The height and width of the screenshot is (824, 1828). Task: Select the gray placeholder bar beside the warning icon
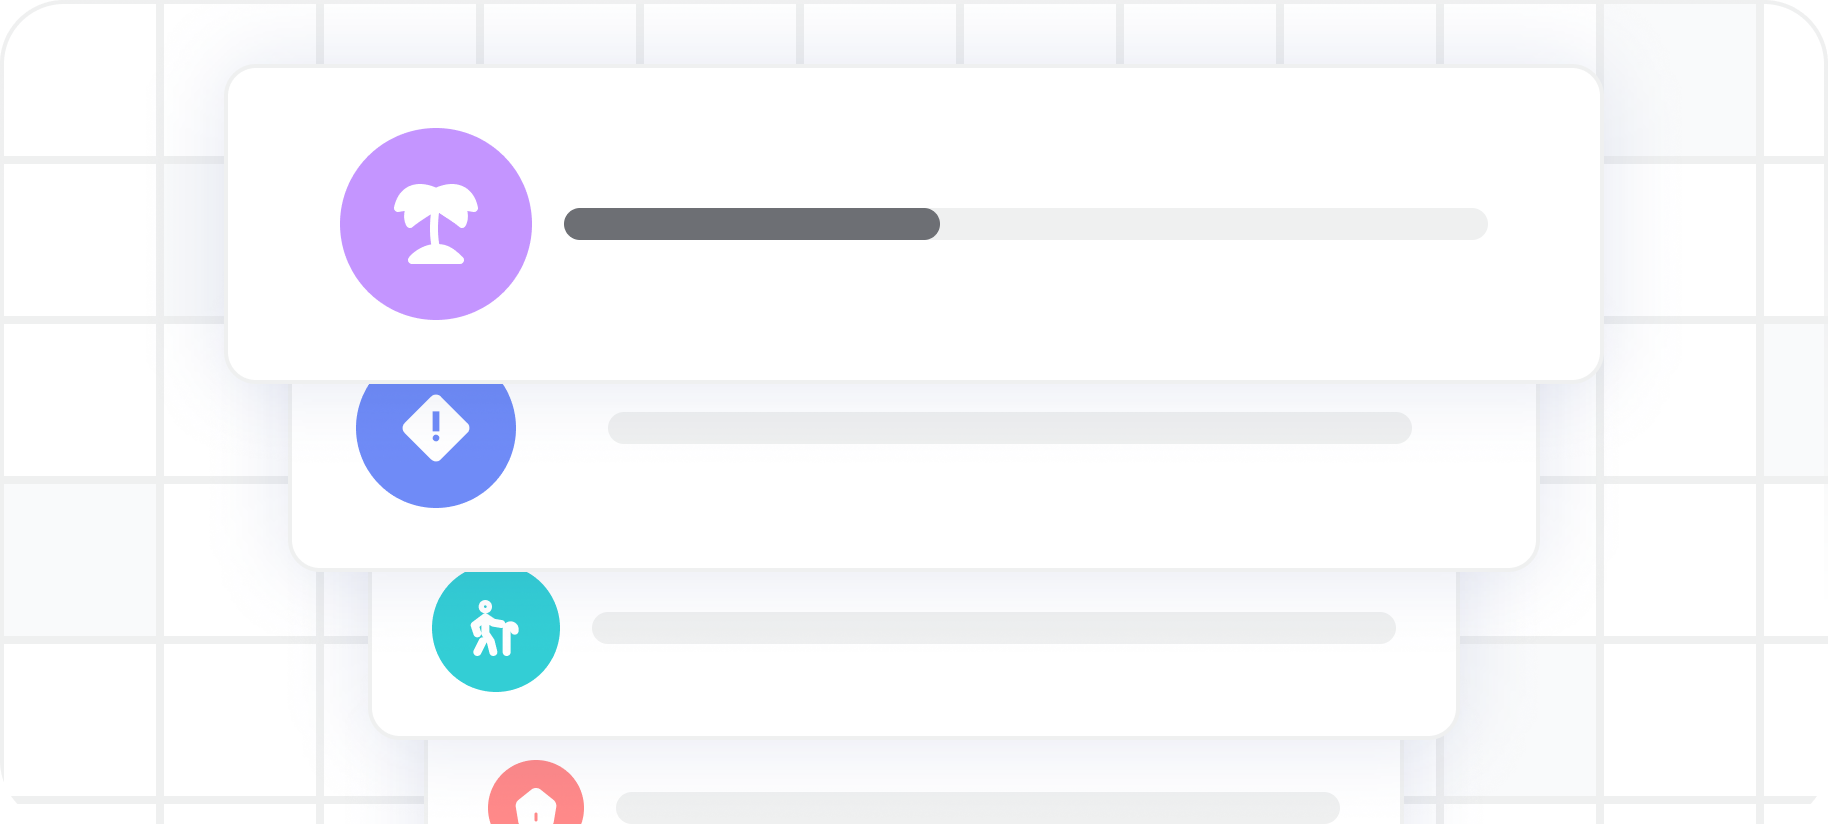click(x=1010, y=428)
